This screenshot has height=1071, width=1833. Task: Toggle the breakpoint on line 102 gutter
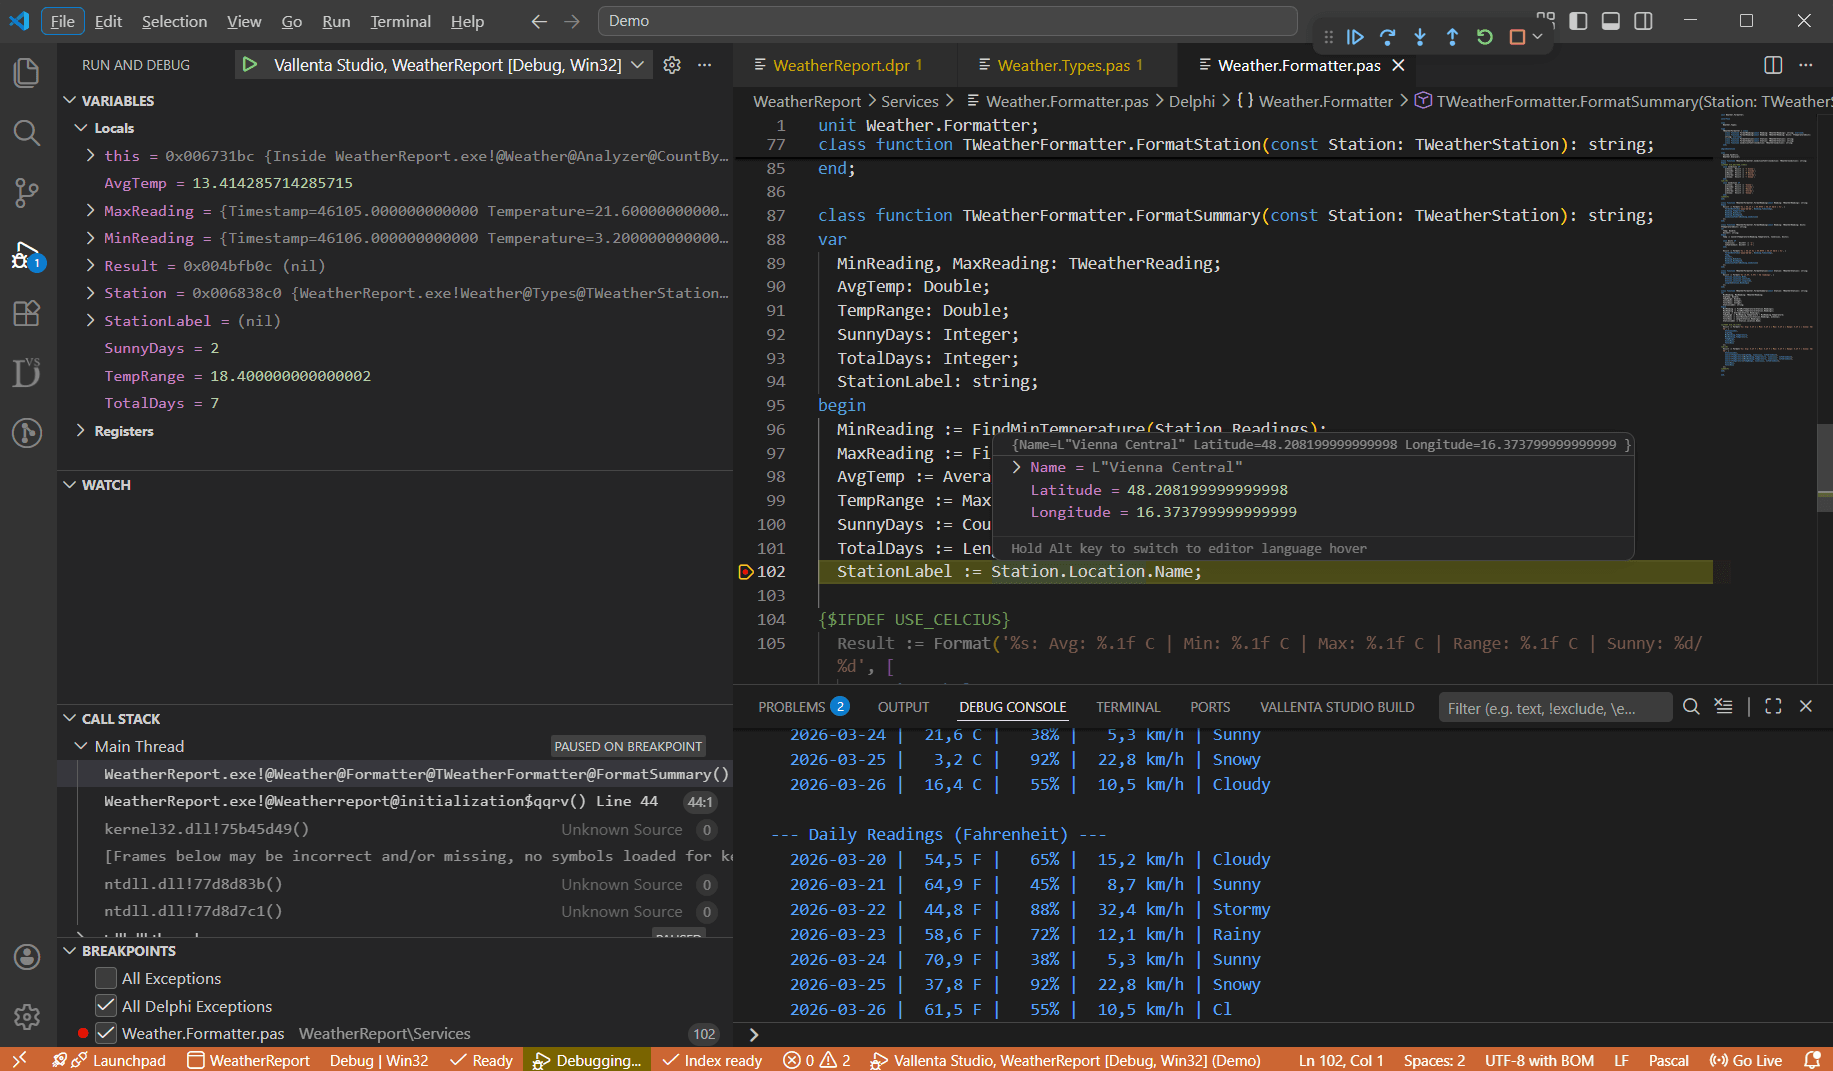[745, 572]
